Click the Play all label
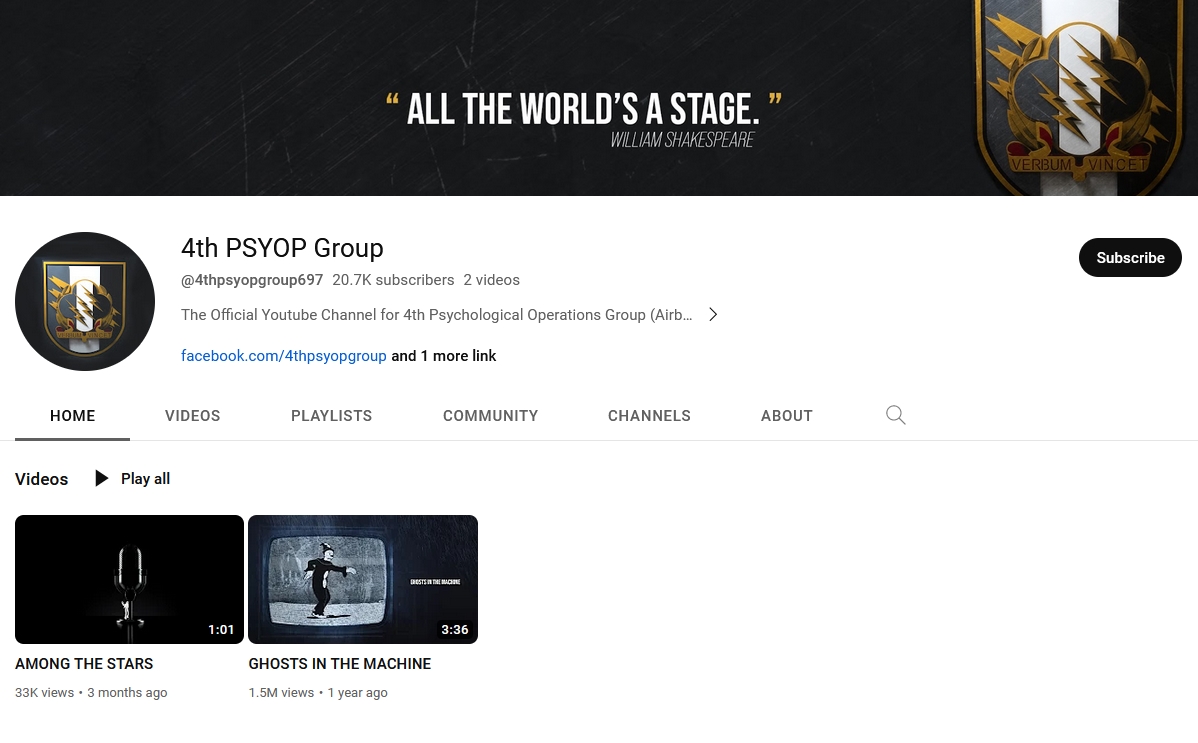The height and width of the screenshot is (743, 1198). [145, 479]
